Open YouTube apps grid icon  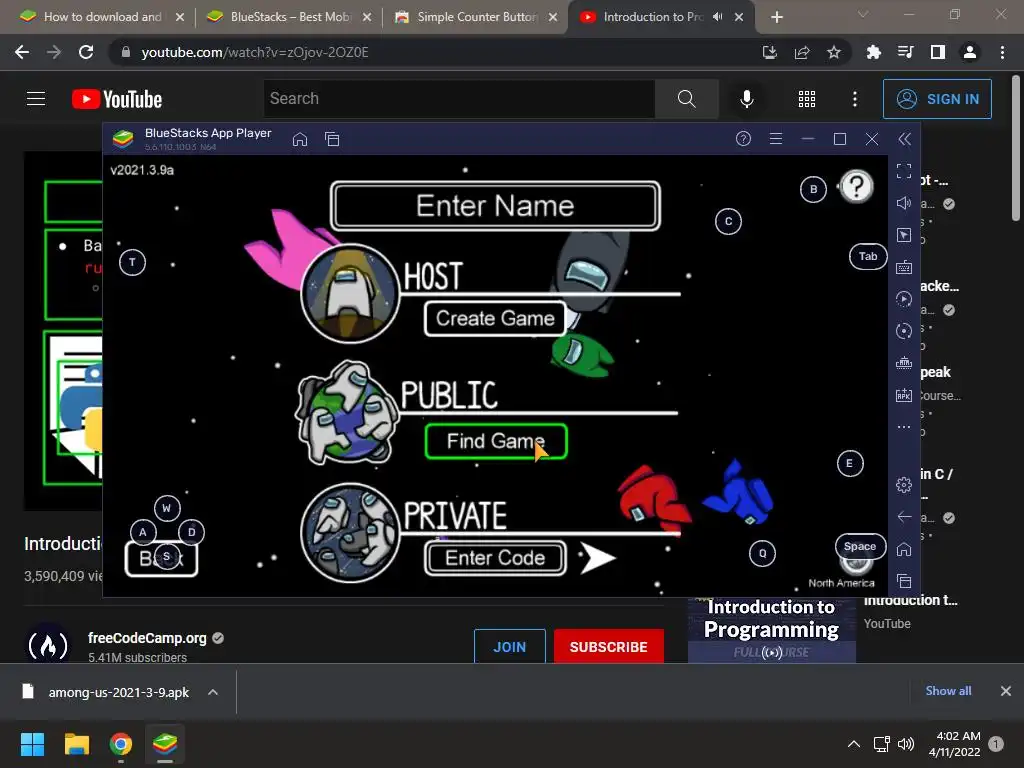(807, 99)
